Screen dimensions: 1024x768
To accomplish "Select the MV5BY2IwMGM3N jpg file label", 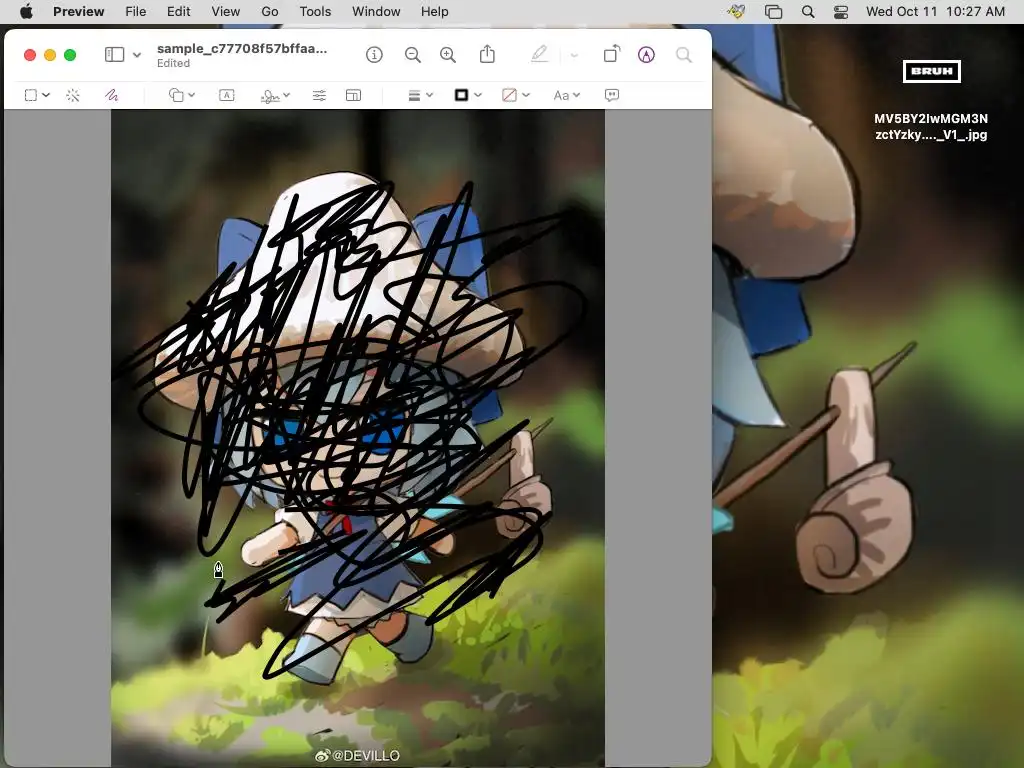I will 931,127.
